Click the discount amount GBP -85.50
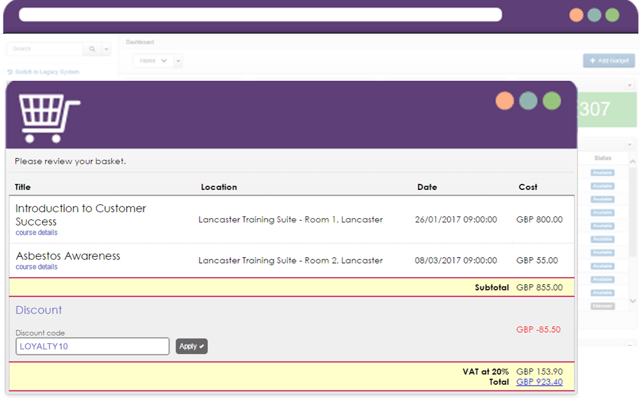This screenshot has width=640, height=398. [538, 329]
